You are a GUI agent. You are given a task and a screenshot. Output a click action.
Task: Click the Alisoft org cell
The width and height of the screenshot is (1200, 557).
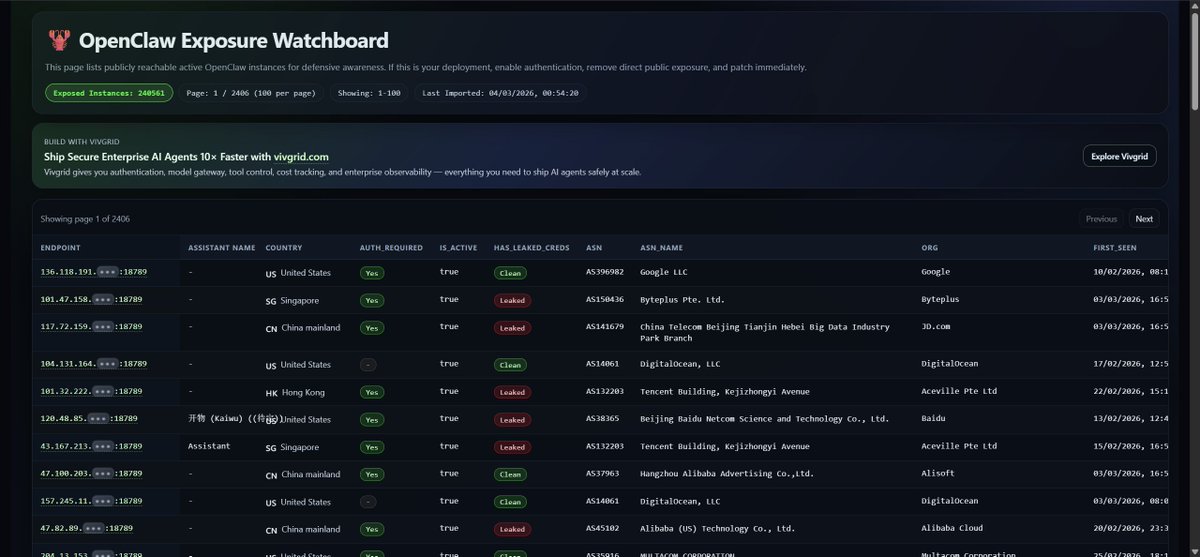click(938, 473)
